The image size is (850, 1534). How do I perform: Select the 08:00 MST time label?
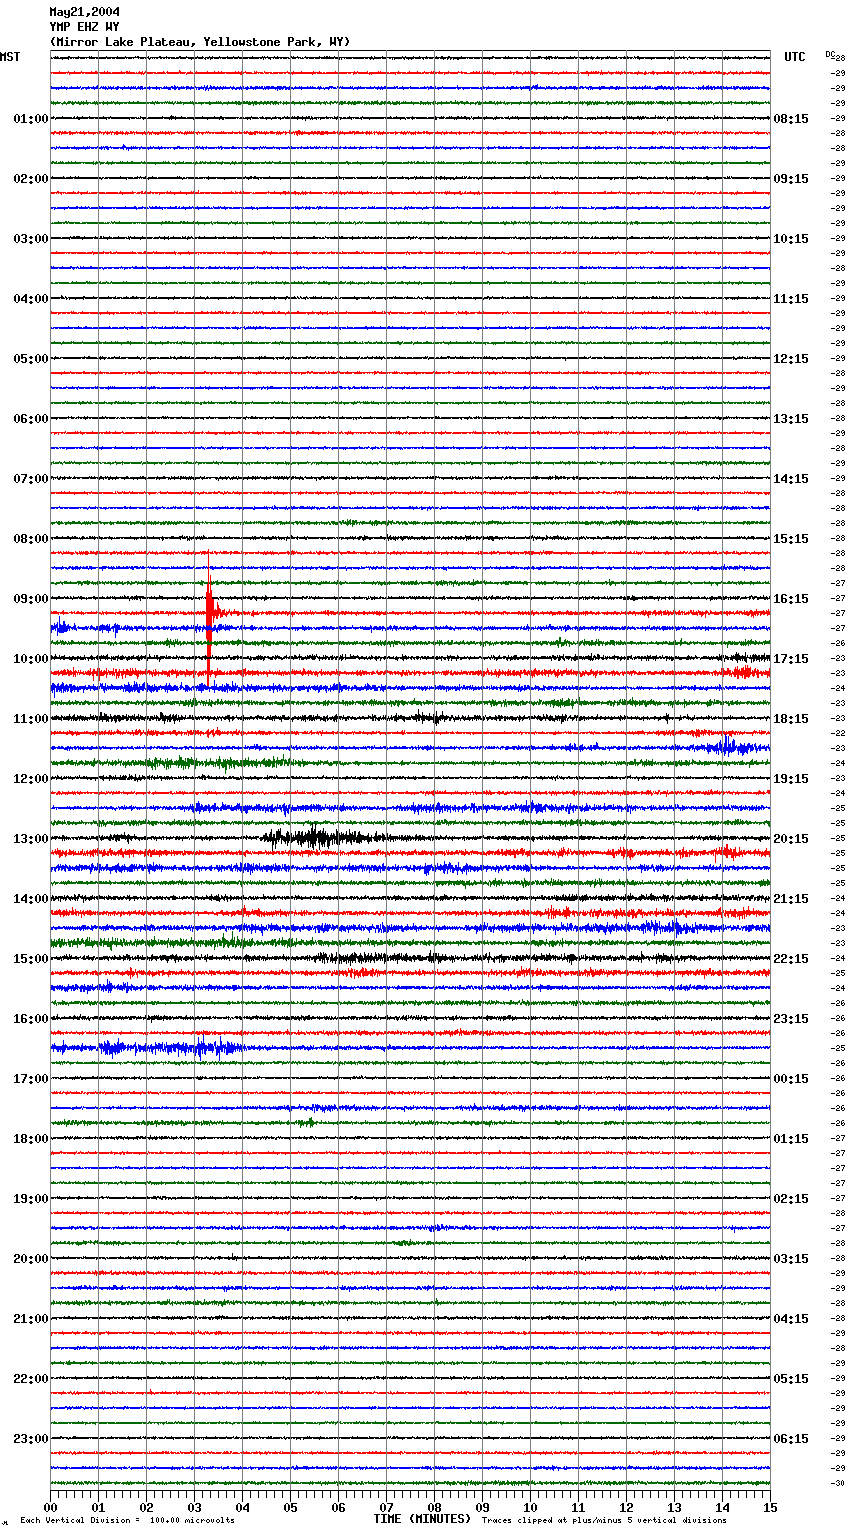(x=31, y=539)
